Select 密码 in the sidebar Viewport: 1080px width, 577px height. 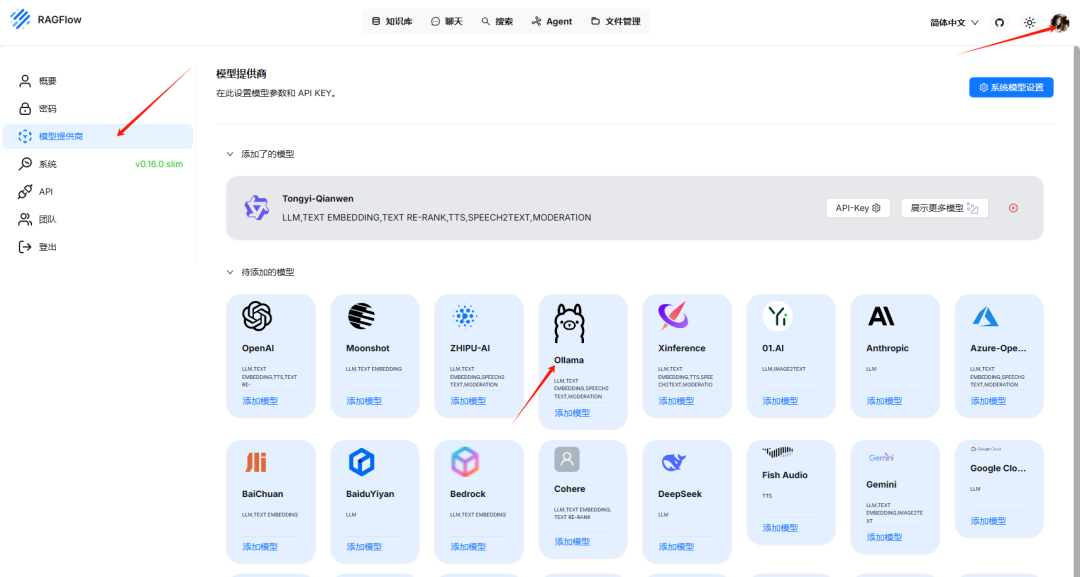point(98,109)
